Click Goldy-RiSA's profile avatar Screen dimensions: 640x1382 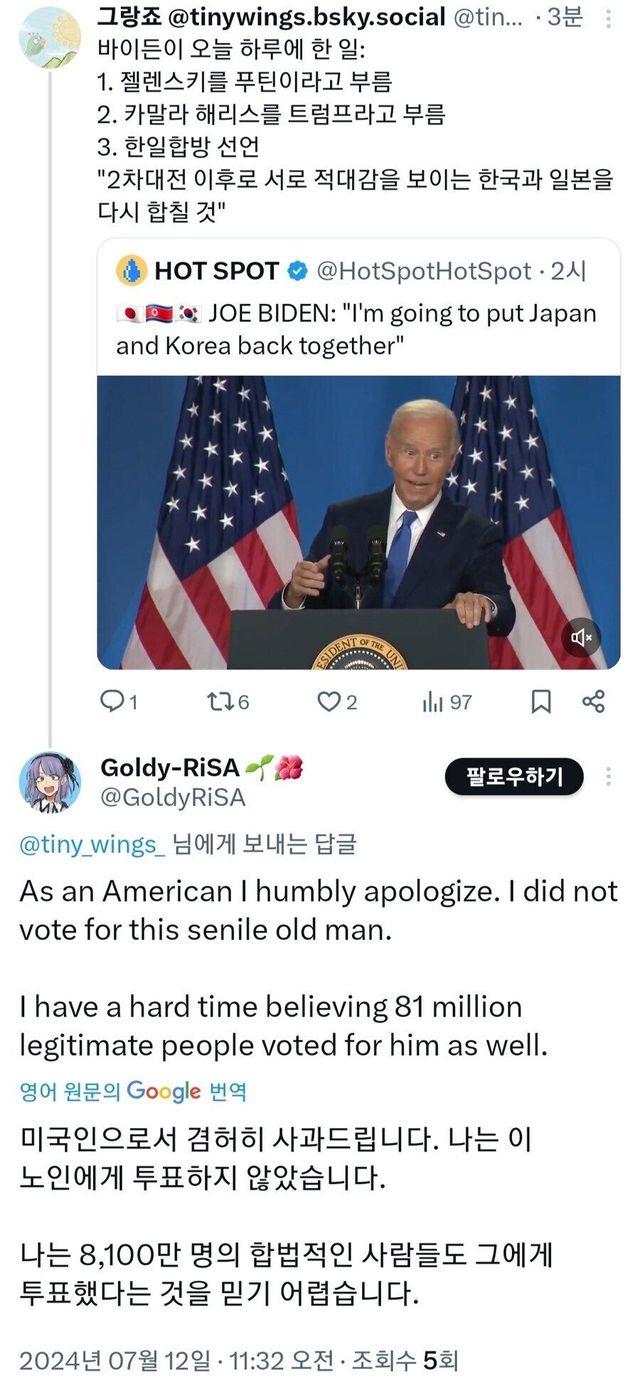click(x=50, y=781)
